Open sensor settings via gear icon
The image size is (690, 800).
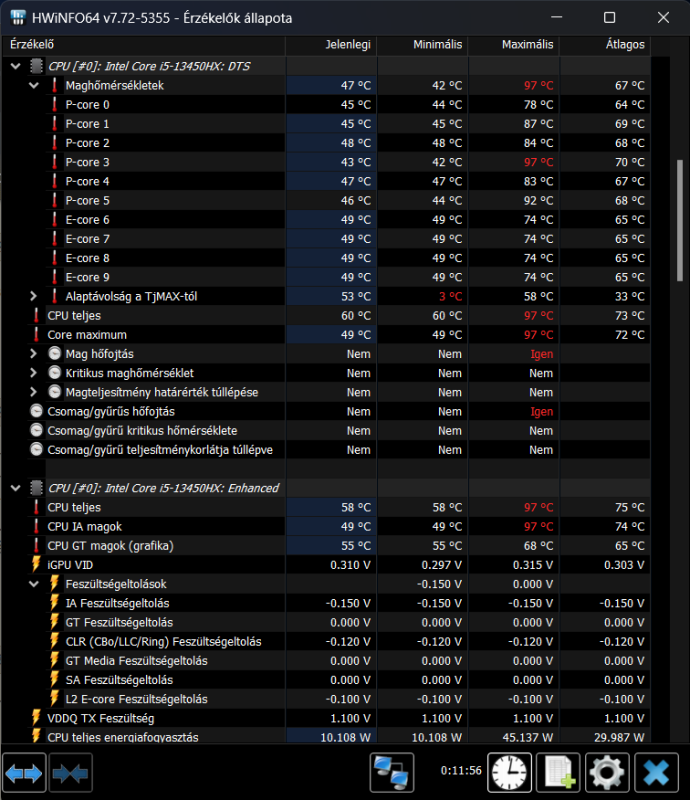pos(607,773)
